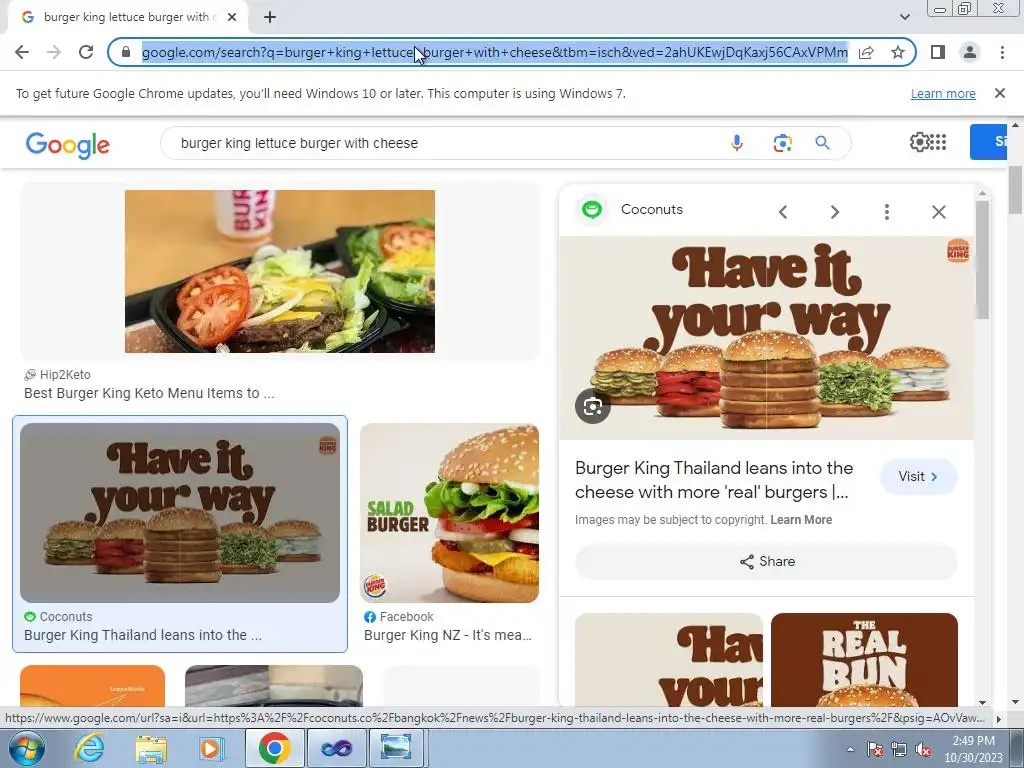This screenshot has width=1024, height=768.
Task: Go to the Google logo homepage
Action: point(67,145)
